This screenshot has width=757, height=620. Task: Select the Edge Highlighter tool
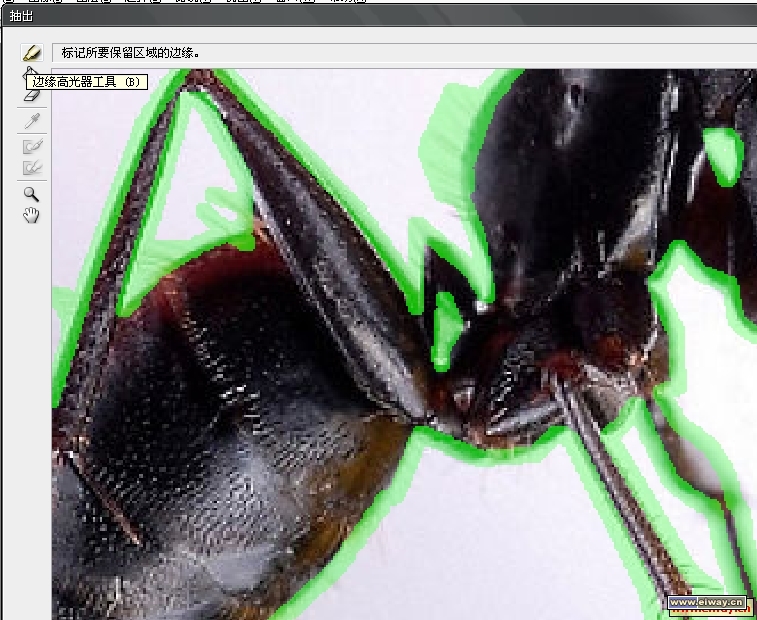32,53
